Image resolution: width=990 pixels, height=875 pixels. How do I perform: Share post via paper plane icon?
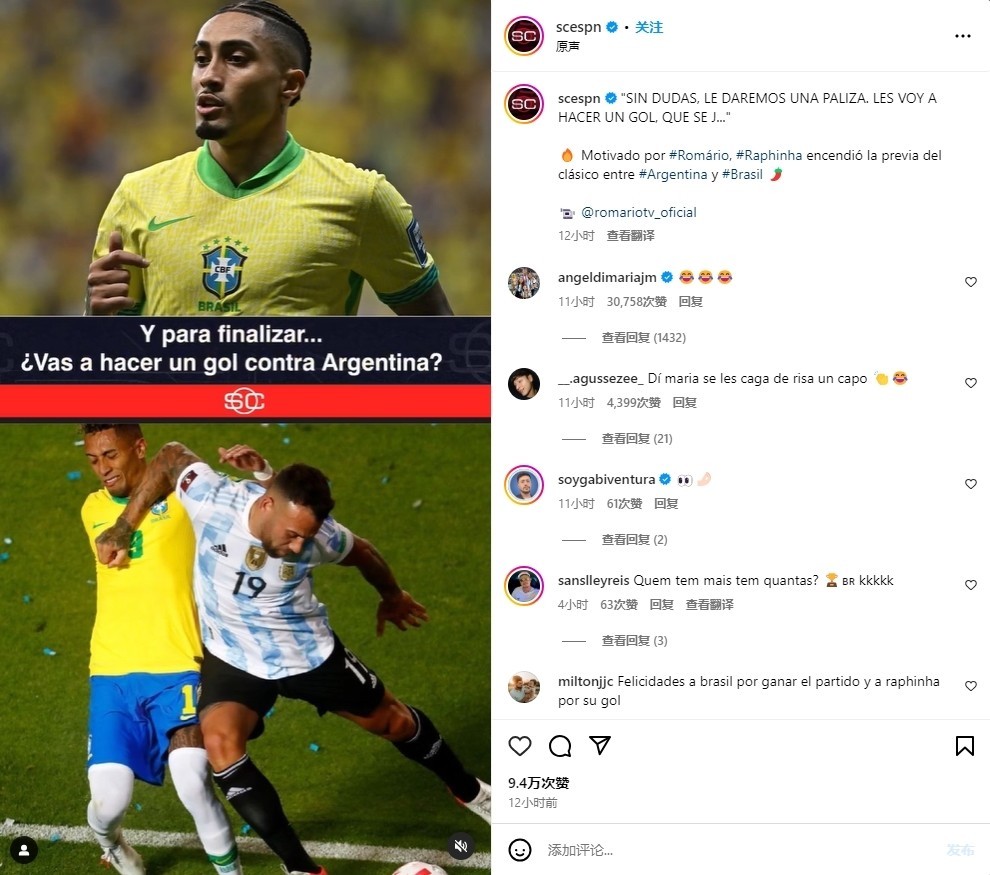[600, 745]
